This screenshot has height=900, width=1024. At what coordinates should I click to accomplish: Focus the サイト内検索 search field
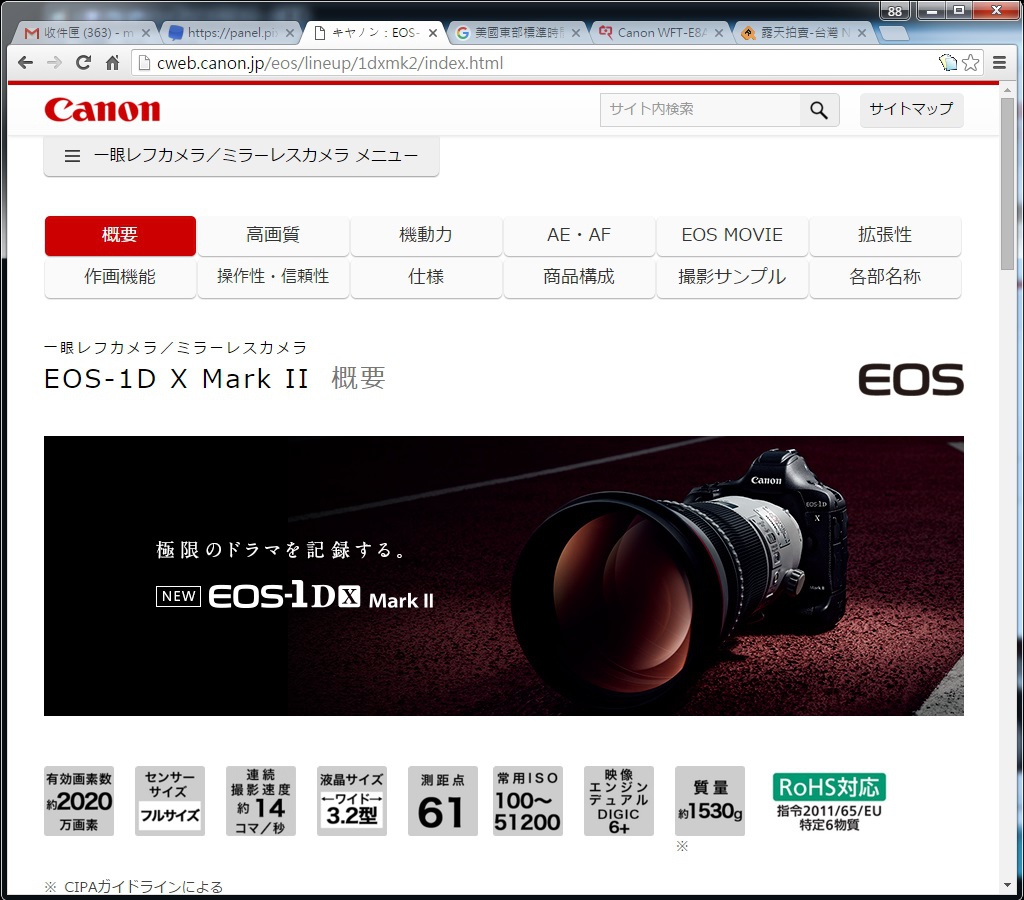point(700,110)
